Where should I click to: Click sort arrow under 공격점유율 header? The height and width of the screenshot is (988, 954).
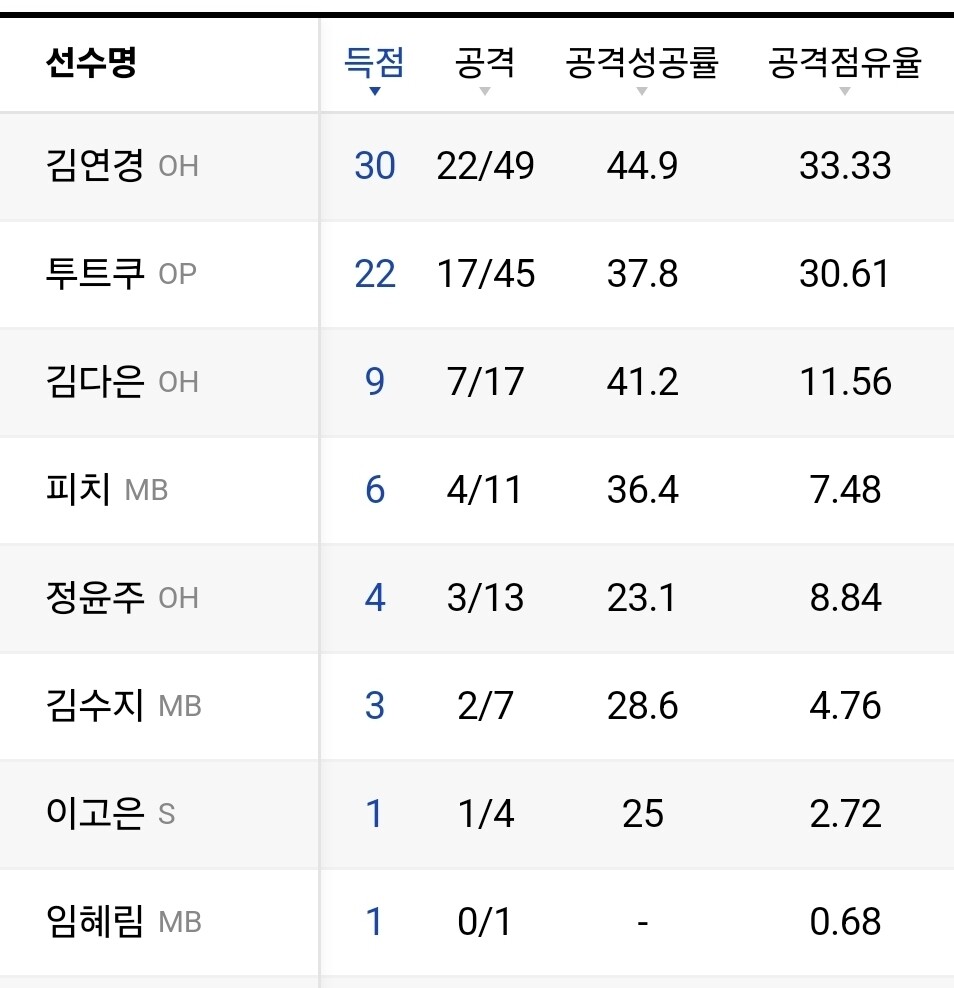pyautogui.click(x=845, y=92)
